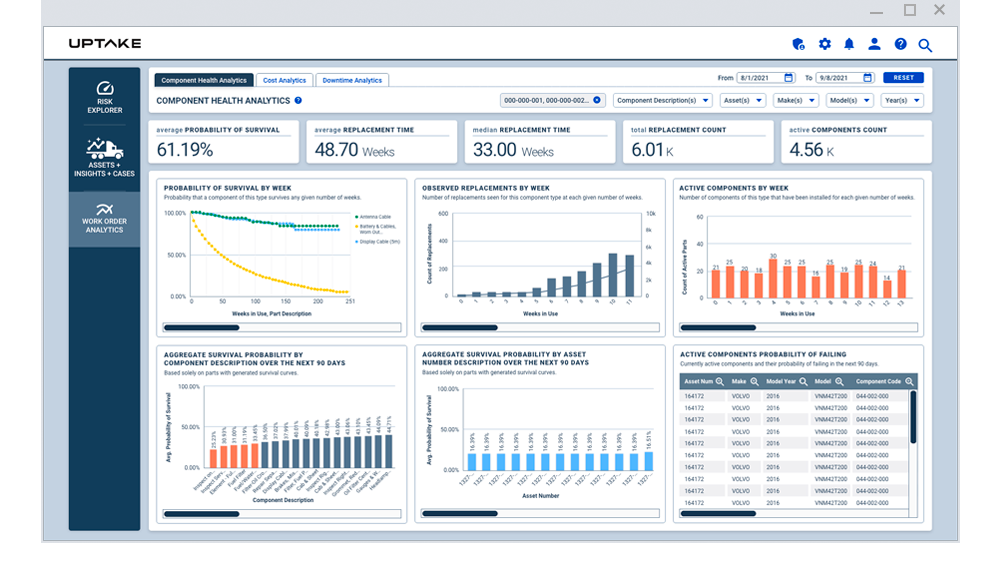Click the Probability of Survival chart scrollbar

202,327
